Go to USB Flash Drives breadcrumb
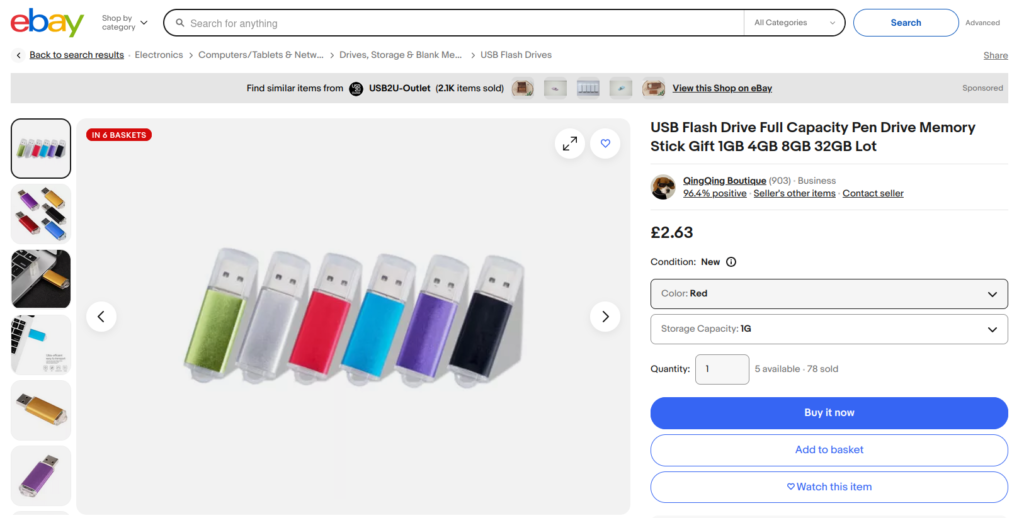Viewport: 1024px width, 518px height. [x=516, y=55]
